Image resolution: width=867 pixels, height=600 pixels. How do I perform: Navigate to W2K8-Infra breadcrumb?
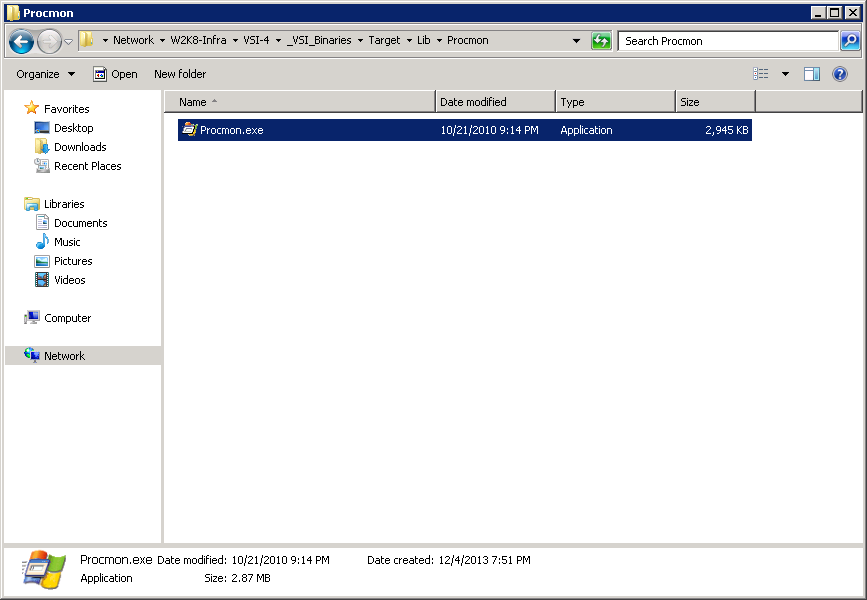(198, 40)
